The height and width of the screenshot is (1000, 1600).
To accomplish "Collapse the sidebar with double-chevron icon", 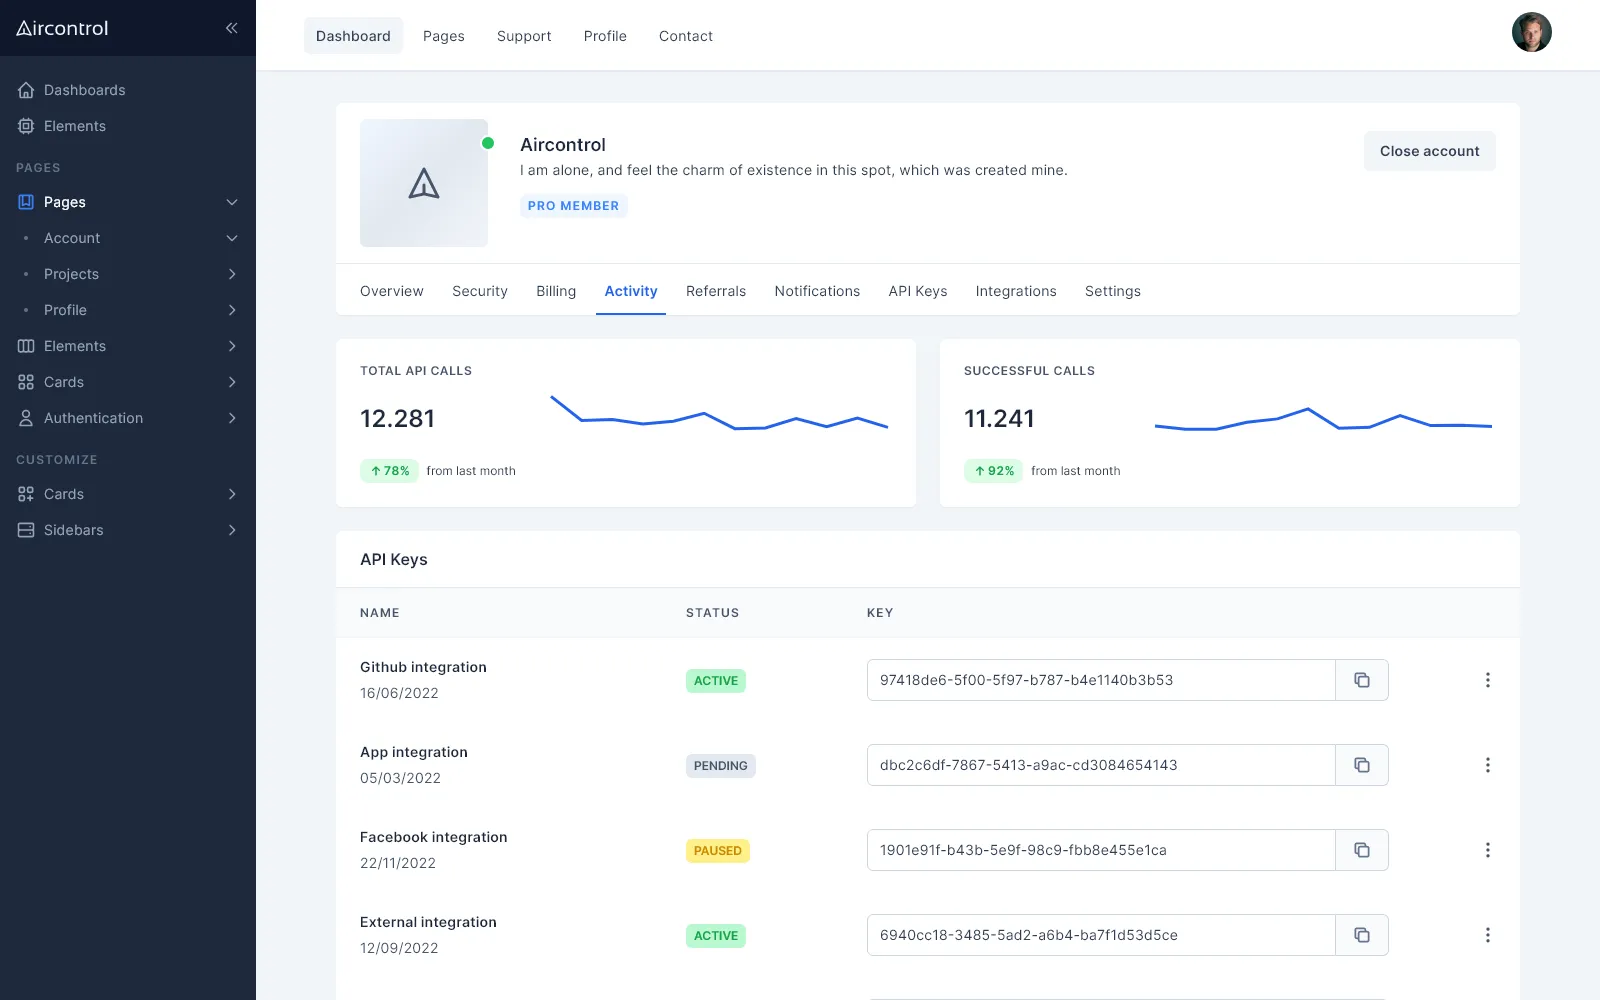I will pos(231,28).
